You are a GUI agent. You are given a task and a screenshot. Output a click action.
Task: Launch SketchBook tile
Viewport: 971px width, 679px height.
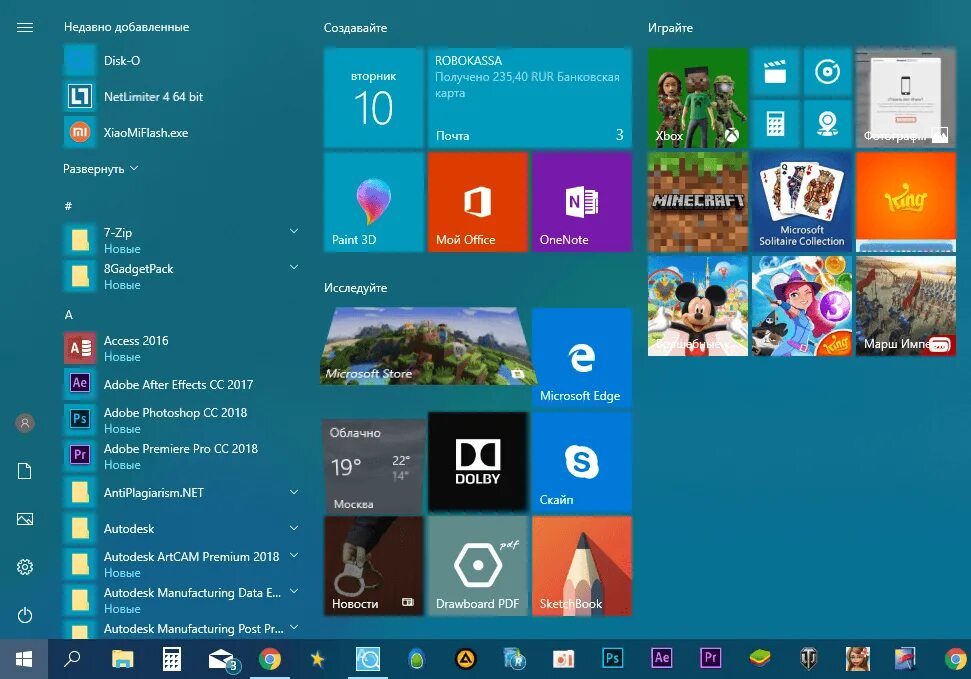coord(581,566)
